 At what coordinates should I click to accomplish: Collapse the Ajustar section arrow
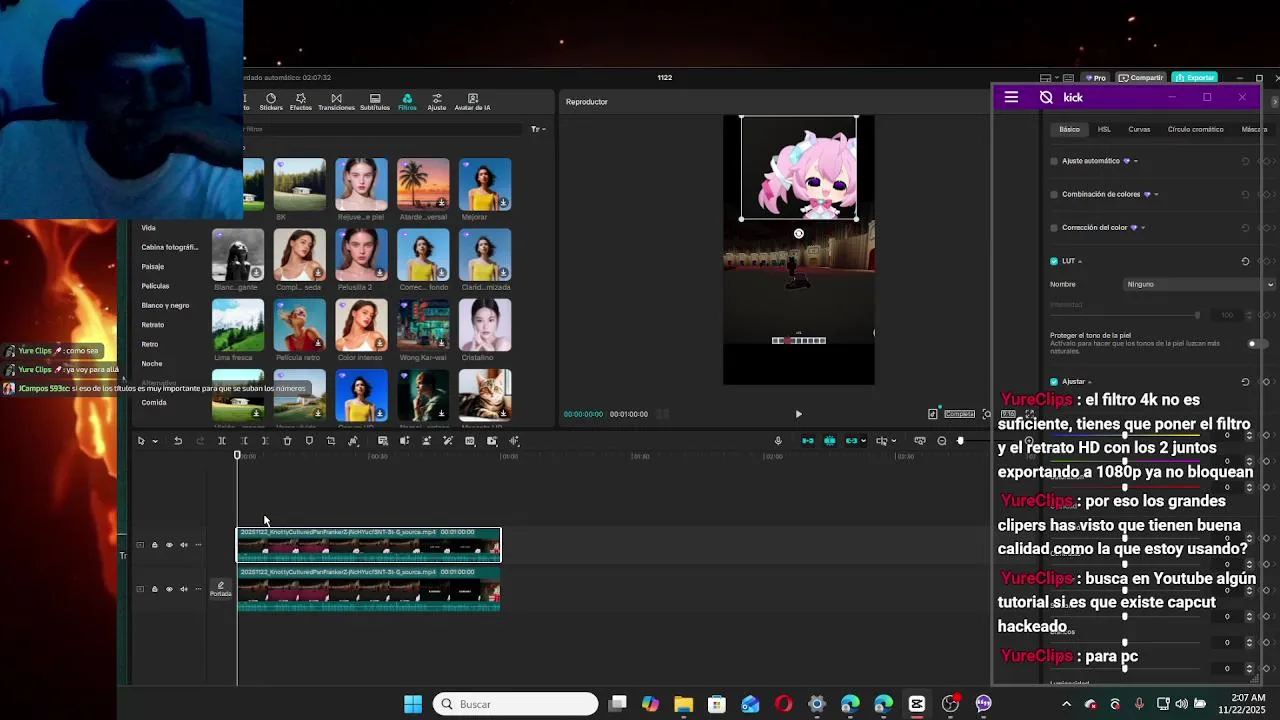[1090, 382]
